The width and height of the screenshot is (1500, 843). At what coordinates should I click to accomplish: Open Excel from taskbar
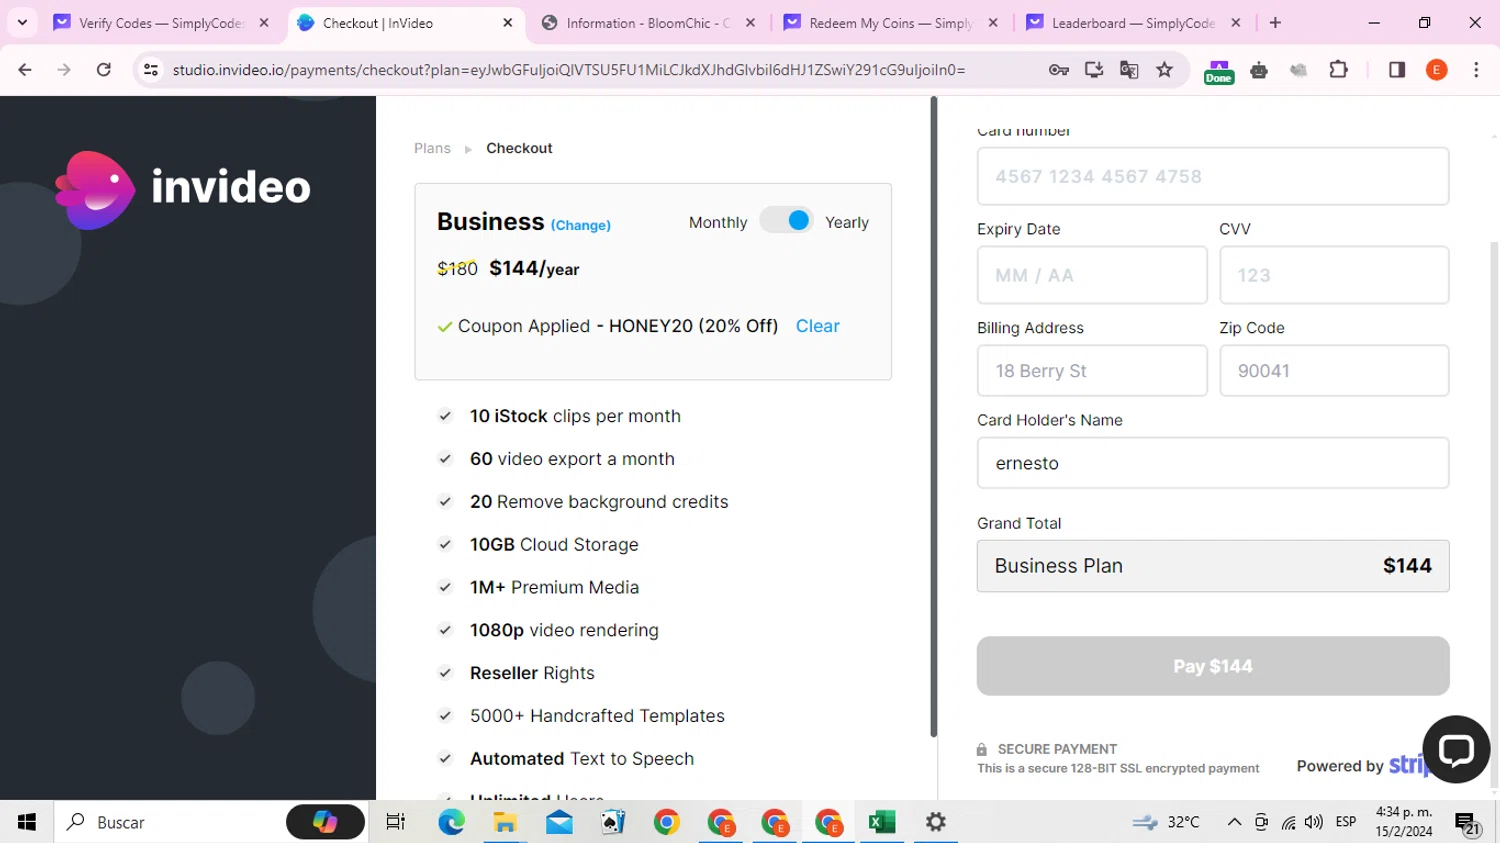(882, 822)
